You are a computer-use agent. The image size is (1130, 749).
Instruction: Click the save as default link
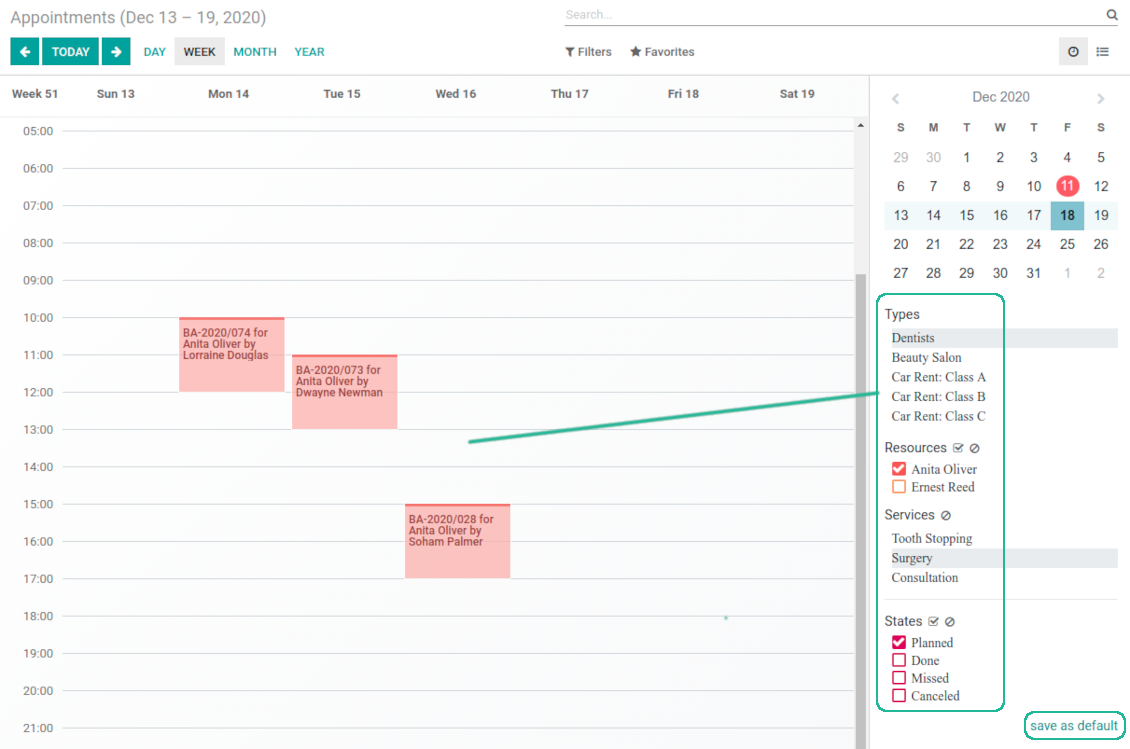(x=1074, y=725)
